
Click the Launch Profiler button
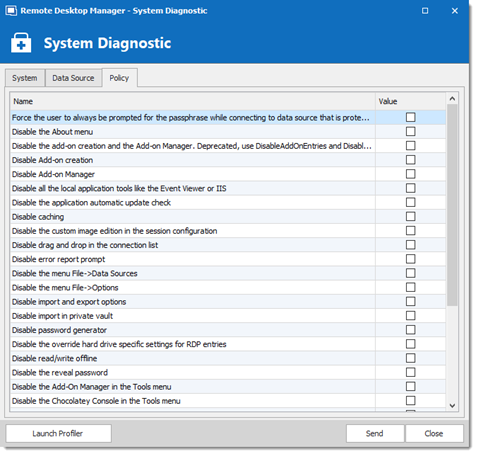(58, 433)
